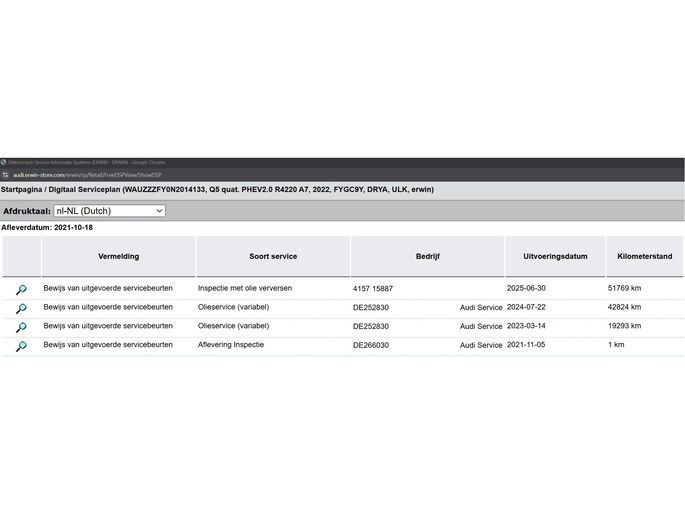
Task: Click the 51769 km mileage value
Action: click(624, 288)
